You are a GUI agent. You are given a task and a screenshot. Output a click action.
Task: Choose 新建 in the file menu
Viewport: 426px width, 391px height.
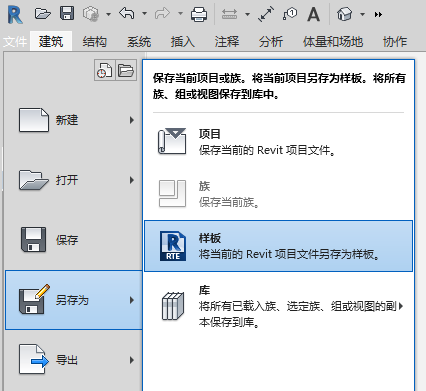74,120
